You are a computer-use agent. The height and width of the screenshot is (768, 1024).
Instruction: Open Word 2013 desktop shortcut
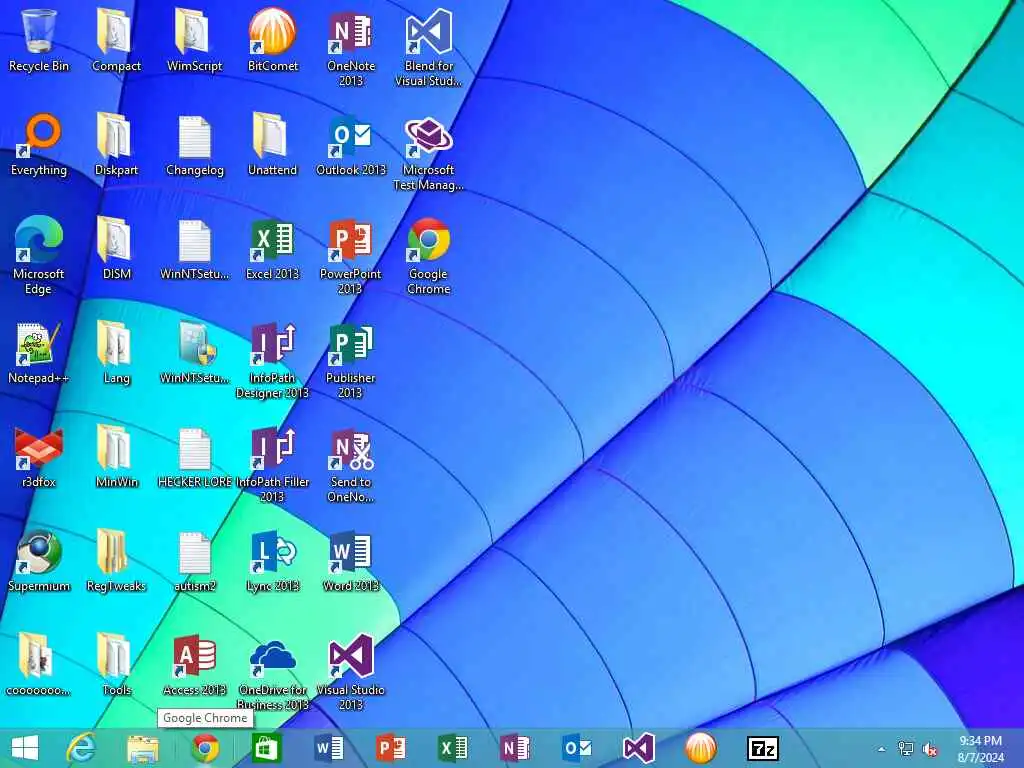351,560
